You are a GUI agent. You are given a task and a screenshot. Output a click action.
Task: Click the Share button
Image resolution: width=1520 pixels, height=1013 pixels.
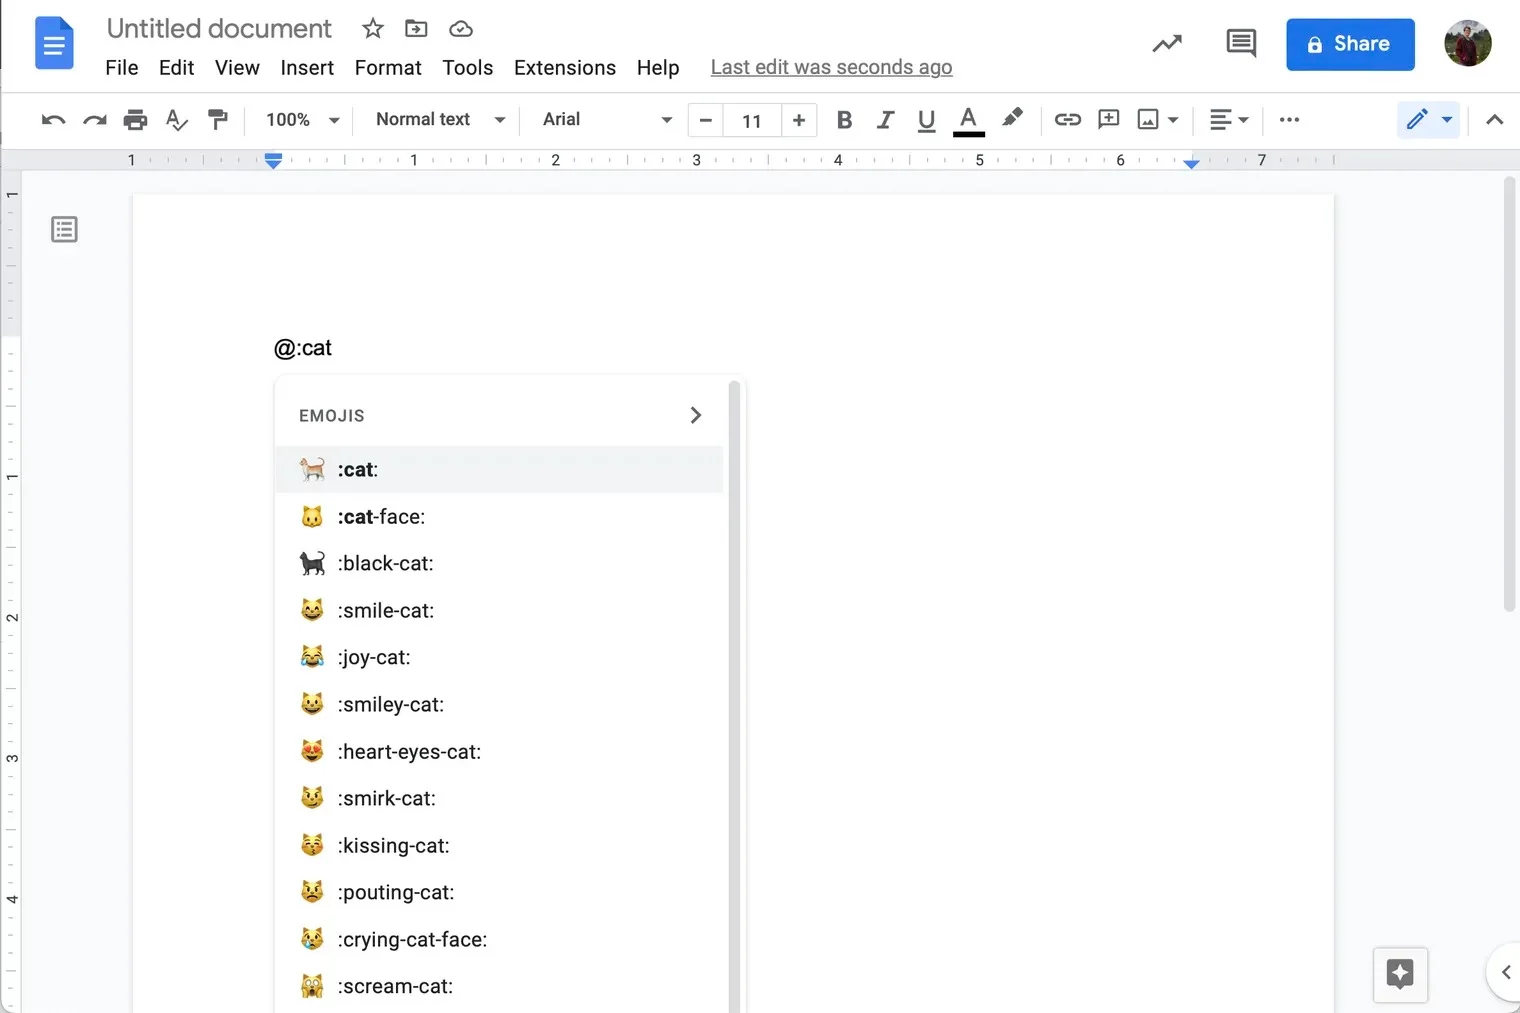1350,44
